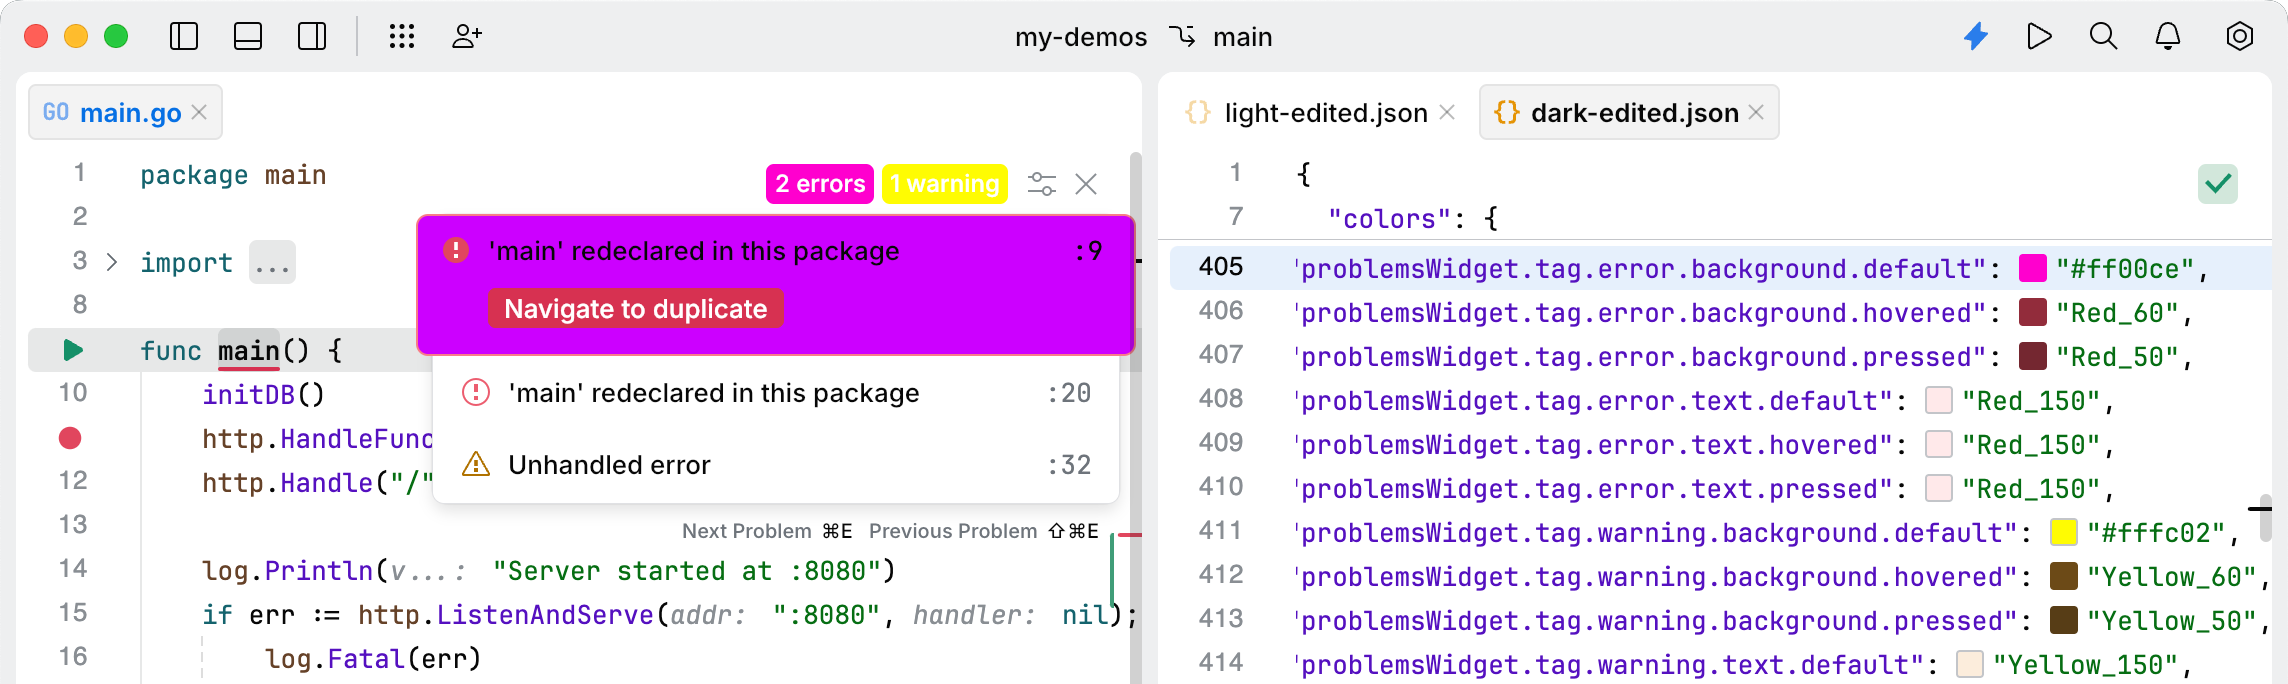Screen dimensions: 2288x684
Task: Open search with the magnifying glass icon
Action: pos(2103,37)
